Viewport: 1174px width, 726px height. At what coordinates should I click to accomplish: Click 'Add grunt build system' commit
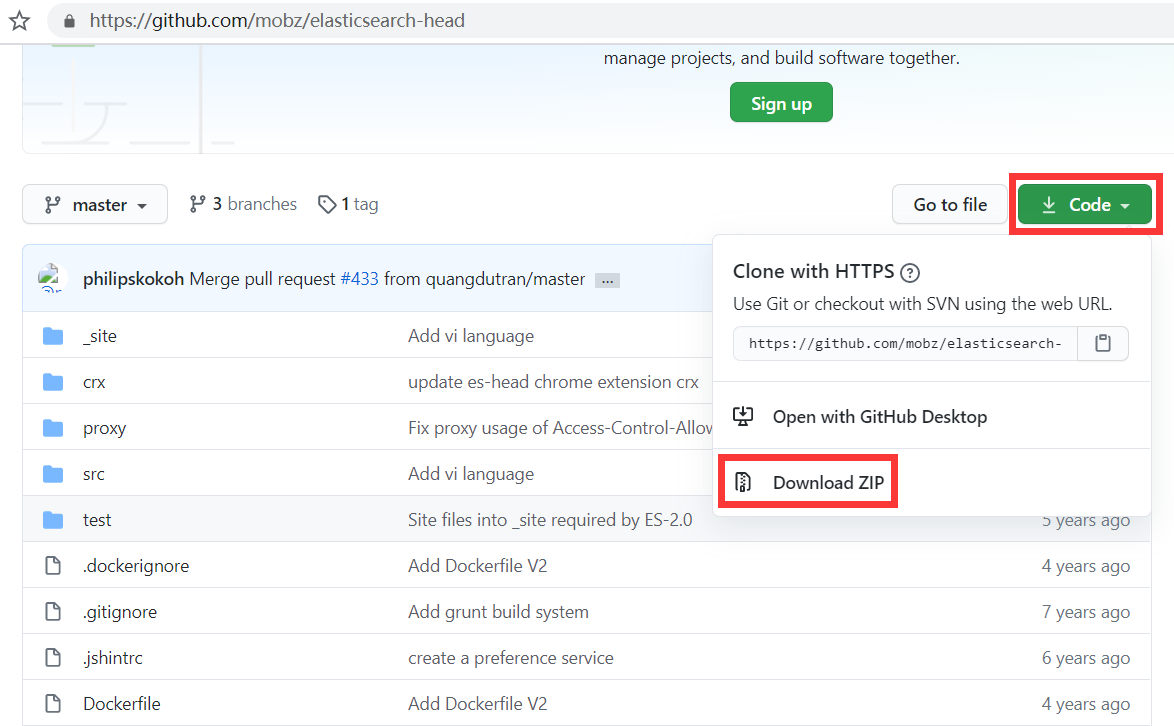[499, 611]
